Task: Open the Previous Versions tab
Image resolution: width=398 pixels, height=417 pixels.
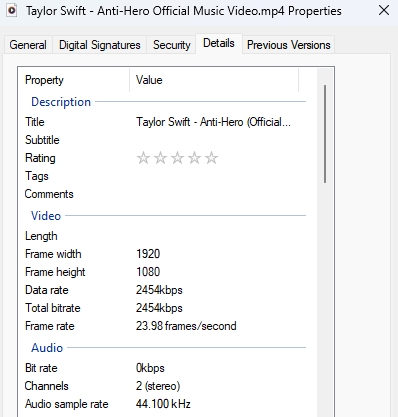Action: pos(289,45)
